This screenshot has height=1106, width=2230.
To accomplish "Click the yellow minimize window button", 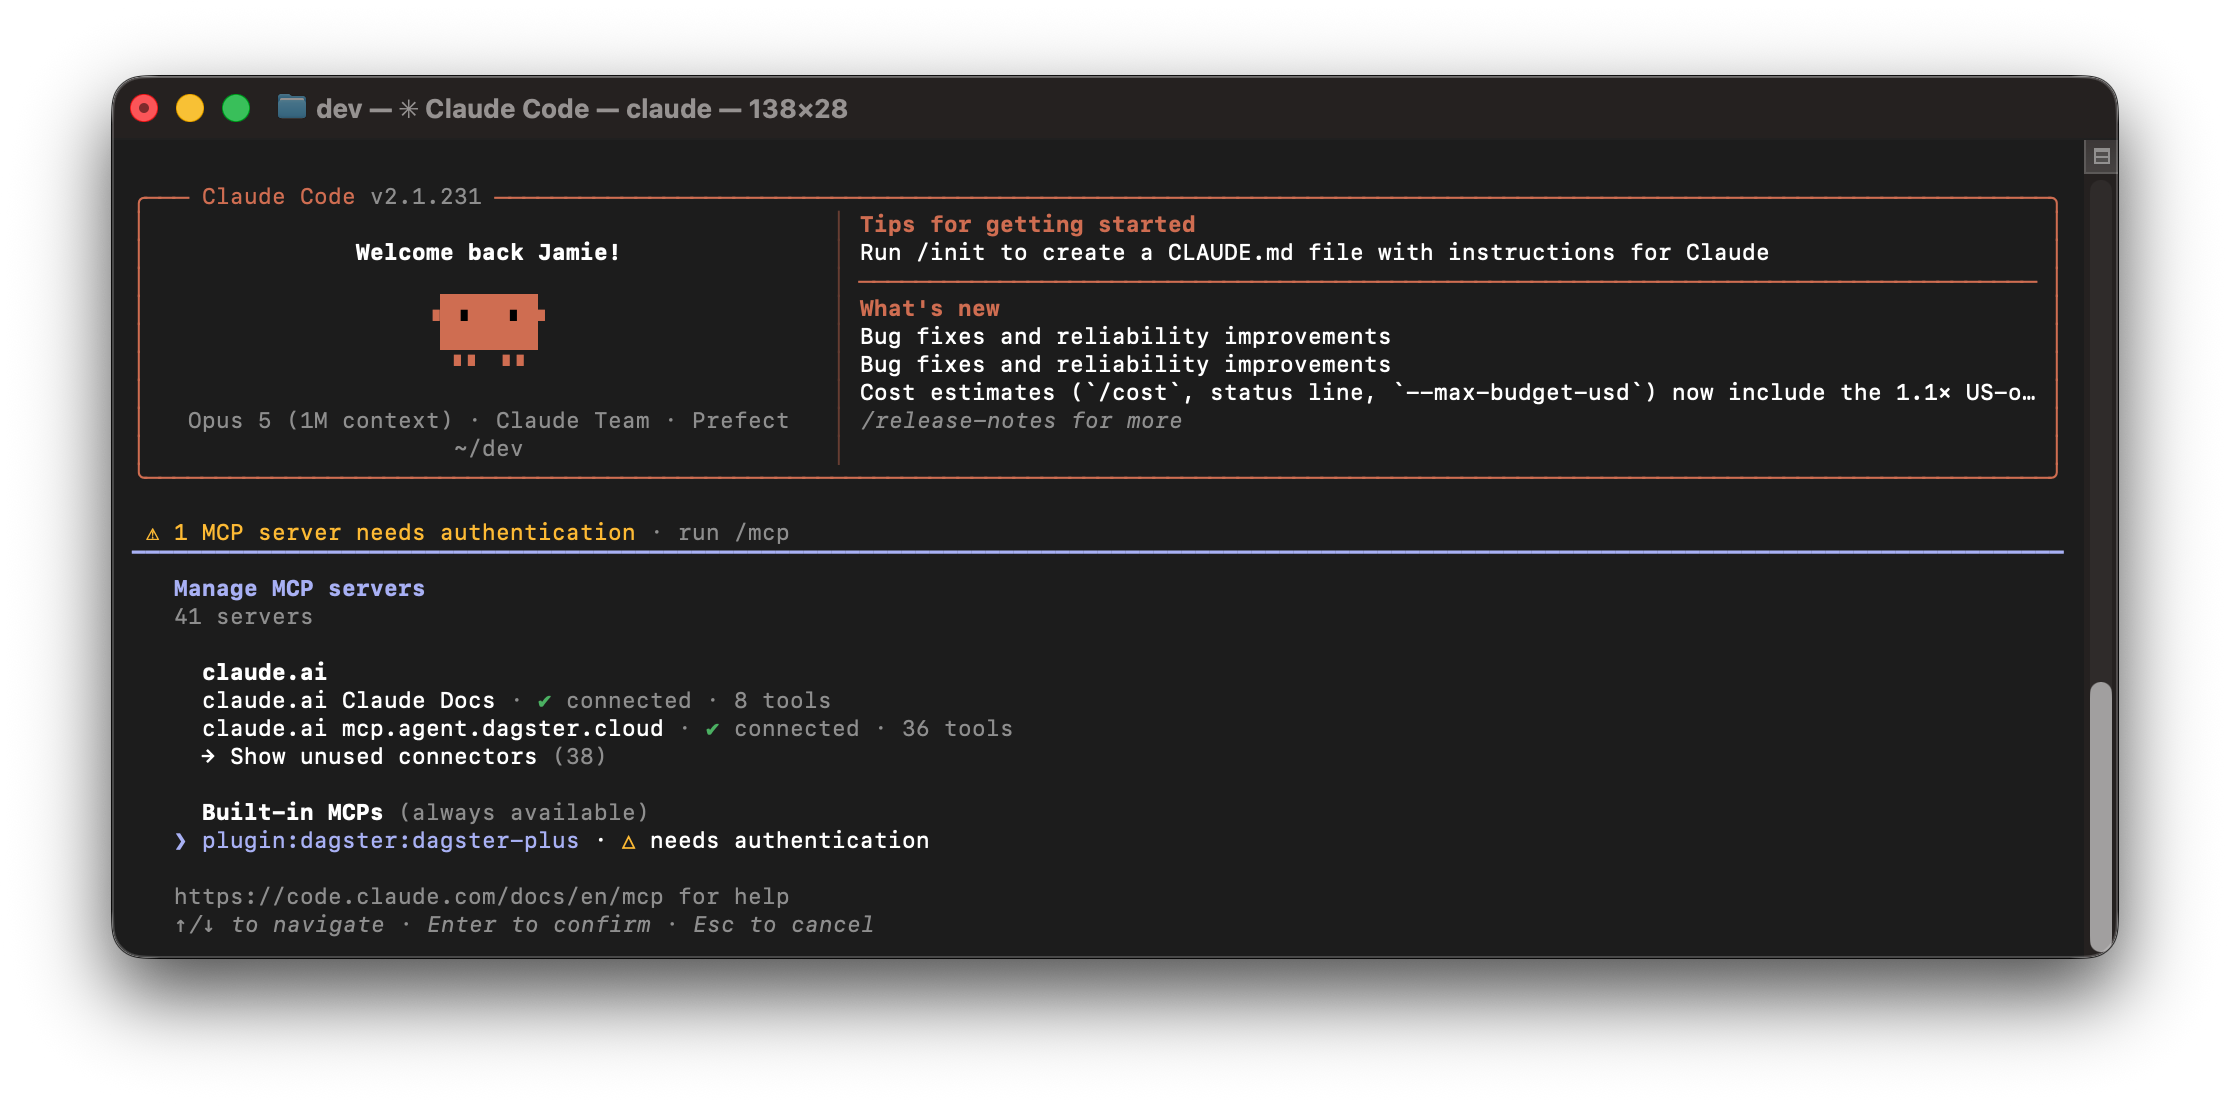I will pos(190,108).
